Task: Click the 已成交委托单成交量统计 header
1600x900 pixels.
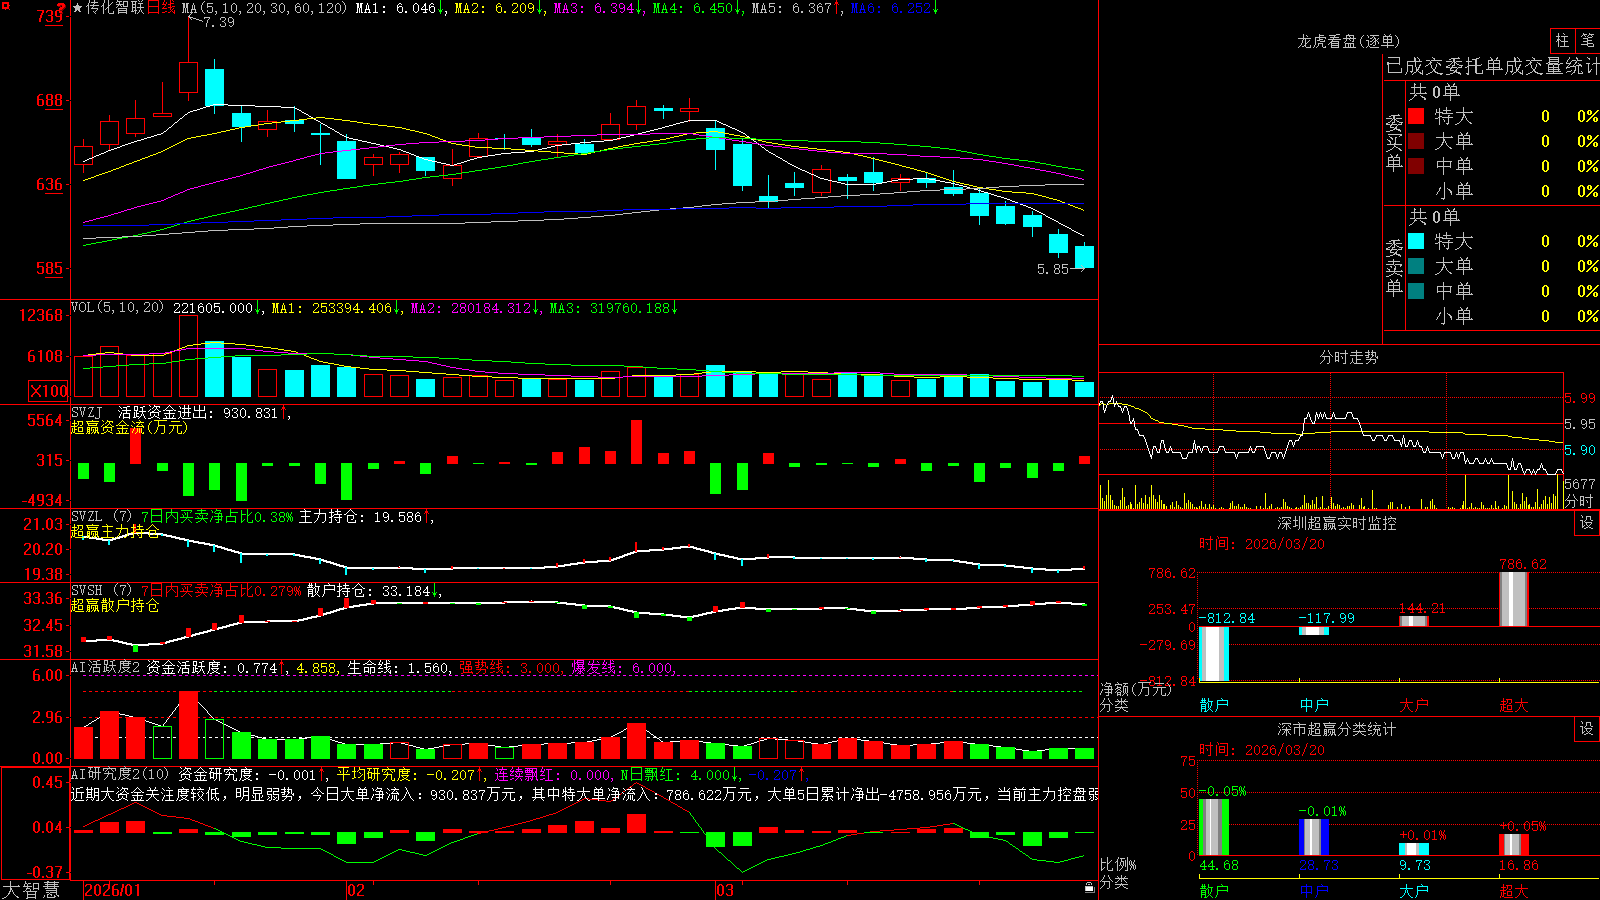Action: 1492,66
